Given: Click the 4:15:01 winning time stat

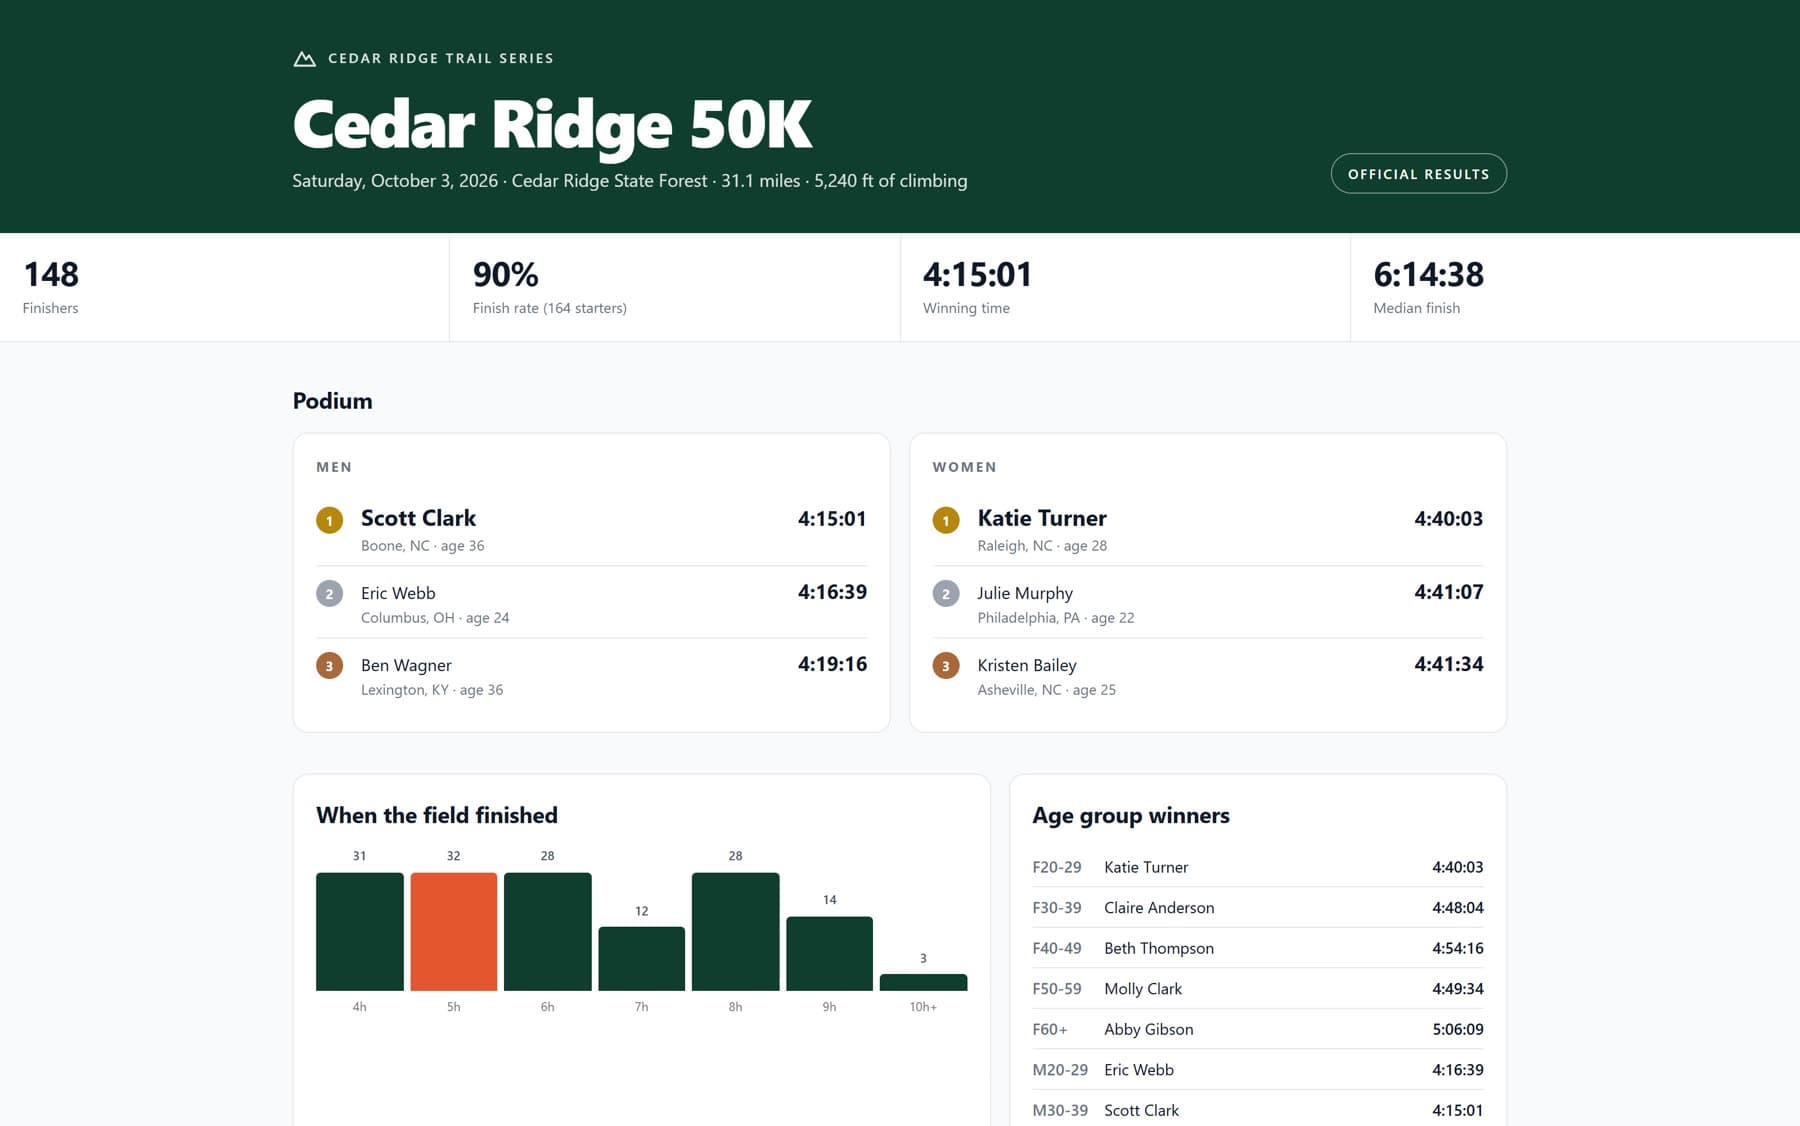Looking at the screenshot, I should pyautogui.click(x=1125, y=287).
